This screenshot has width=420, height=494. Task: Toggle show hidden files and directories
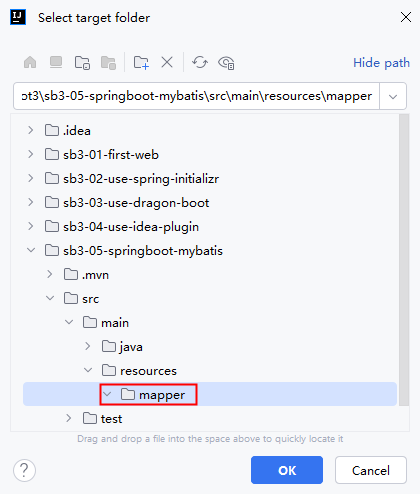coord(226,63)
